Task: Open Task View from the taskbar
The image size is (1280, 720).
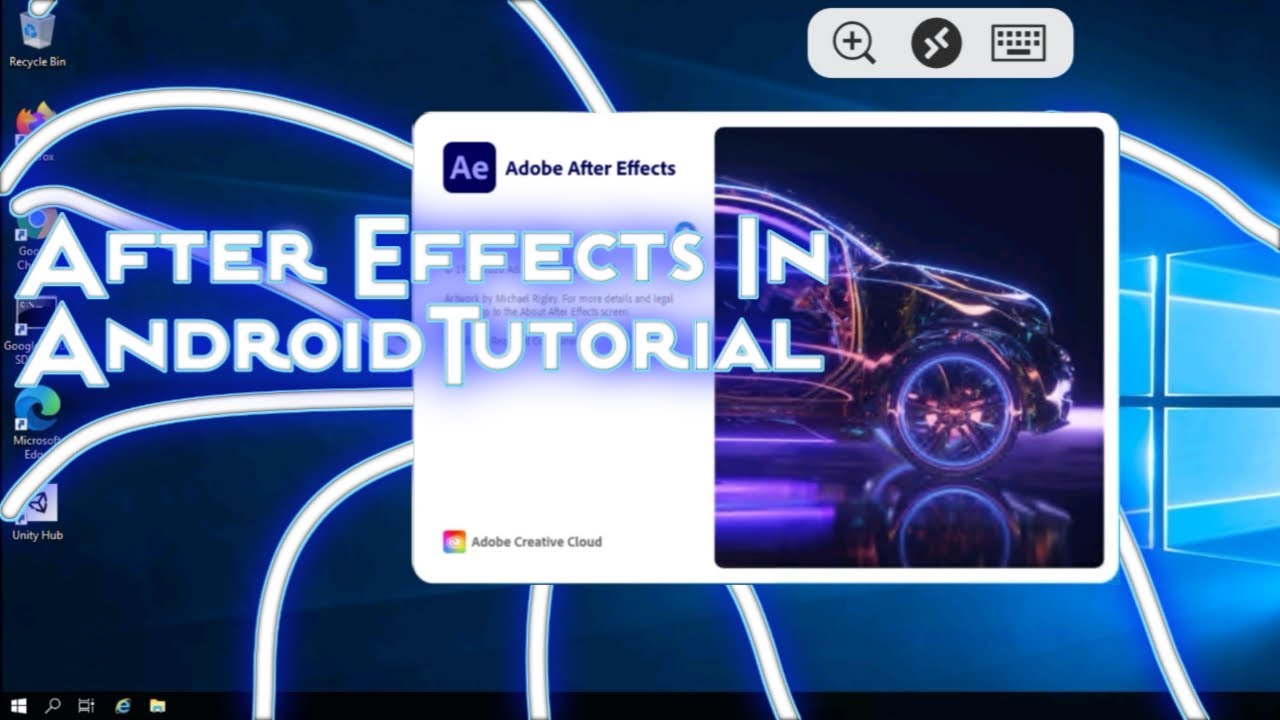Action: click(x=87, y=706)
